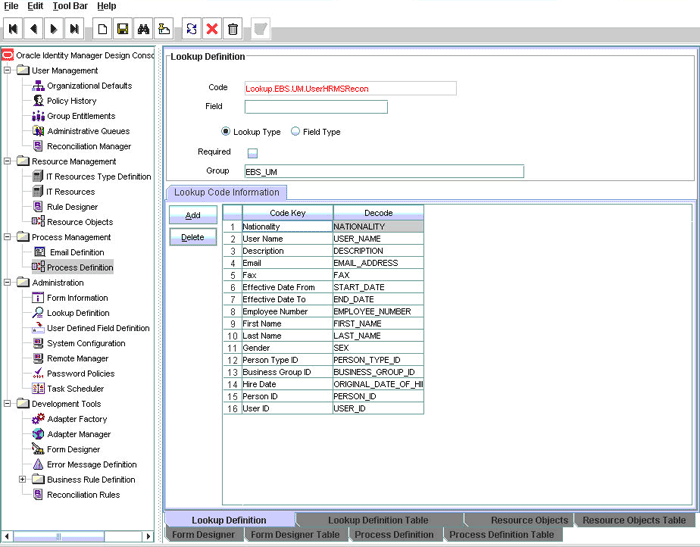Switch to Form Designer tab

pos(204,534)
